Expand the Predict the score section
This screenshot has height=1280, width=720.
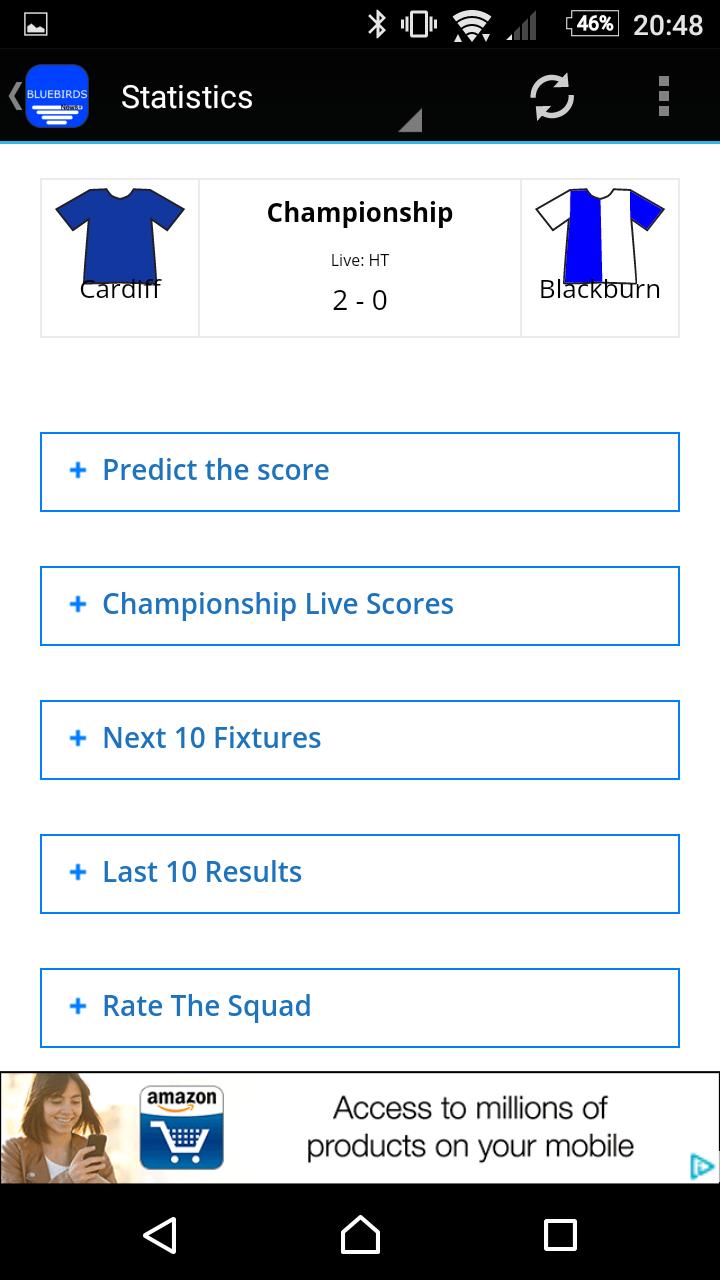[x=360, y=471]
